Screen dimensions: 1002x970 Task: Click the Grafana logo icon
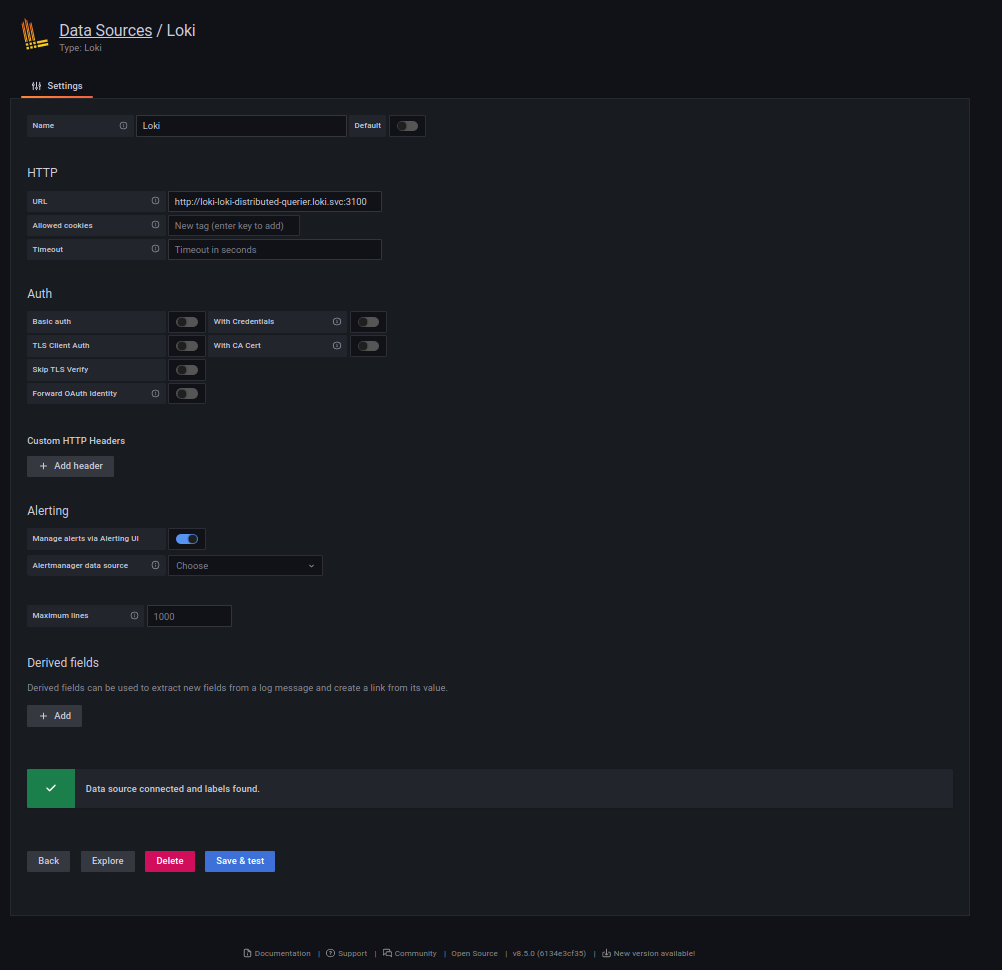pos(33,34)
